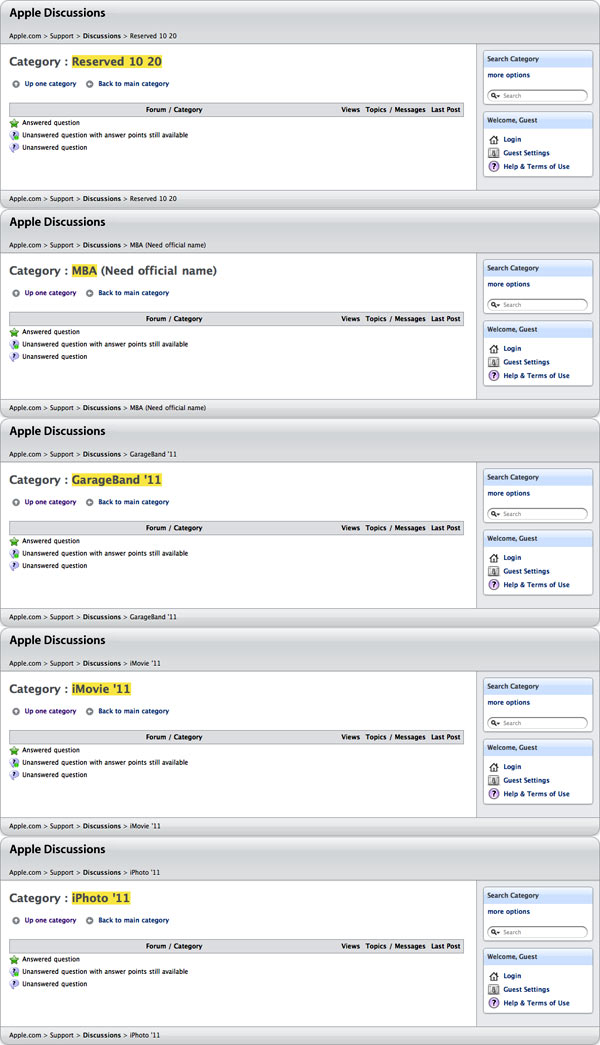Viewport: 600px width, 1045px height.
Task: Open Help & Terms of Use link in MBA section
Action: (536, 376)
